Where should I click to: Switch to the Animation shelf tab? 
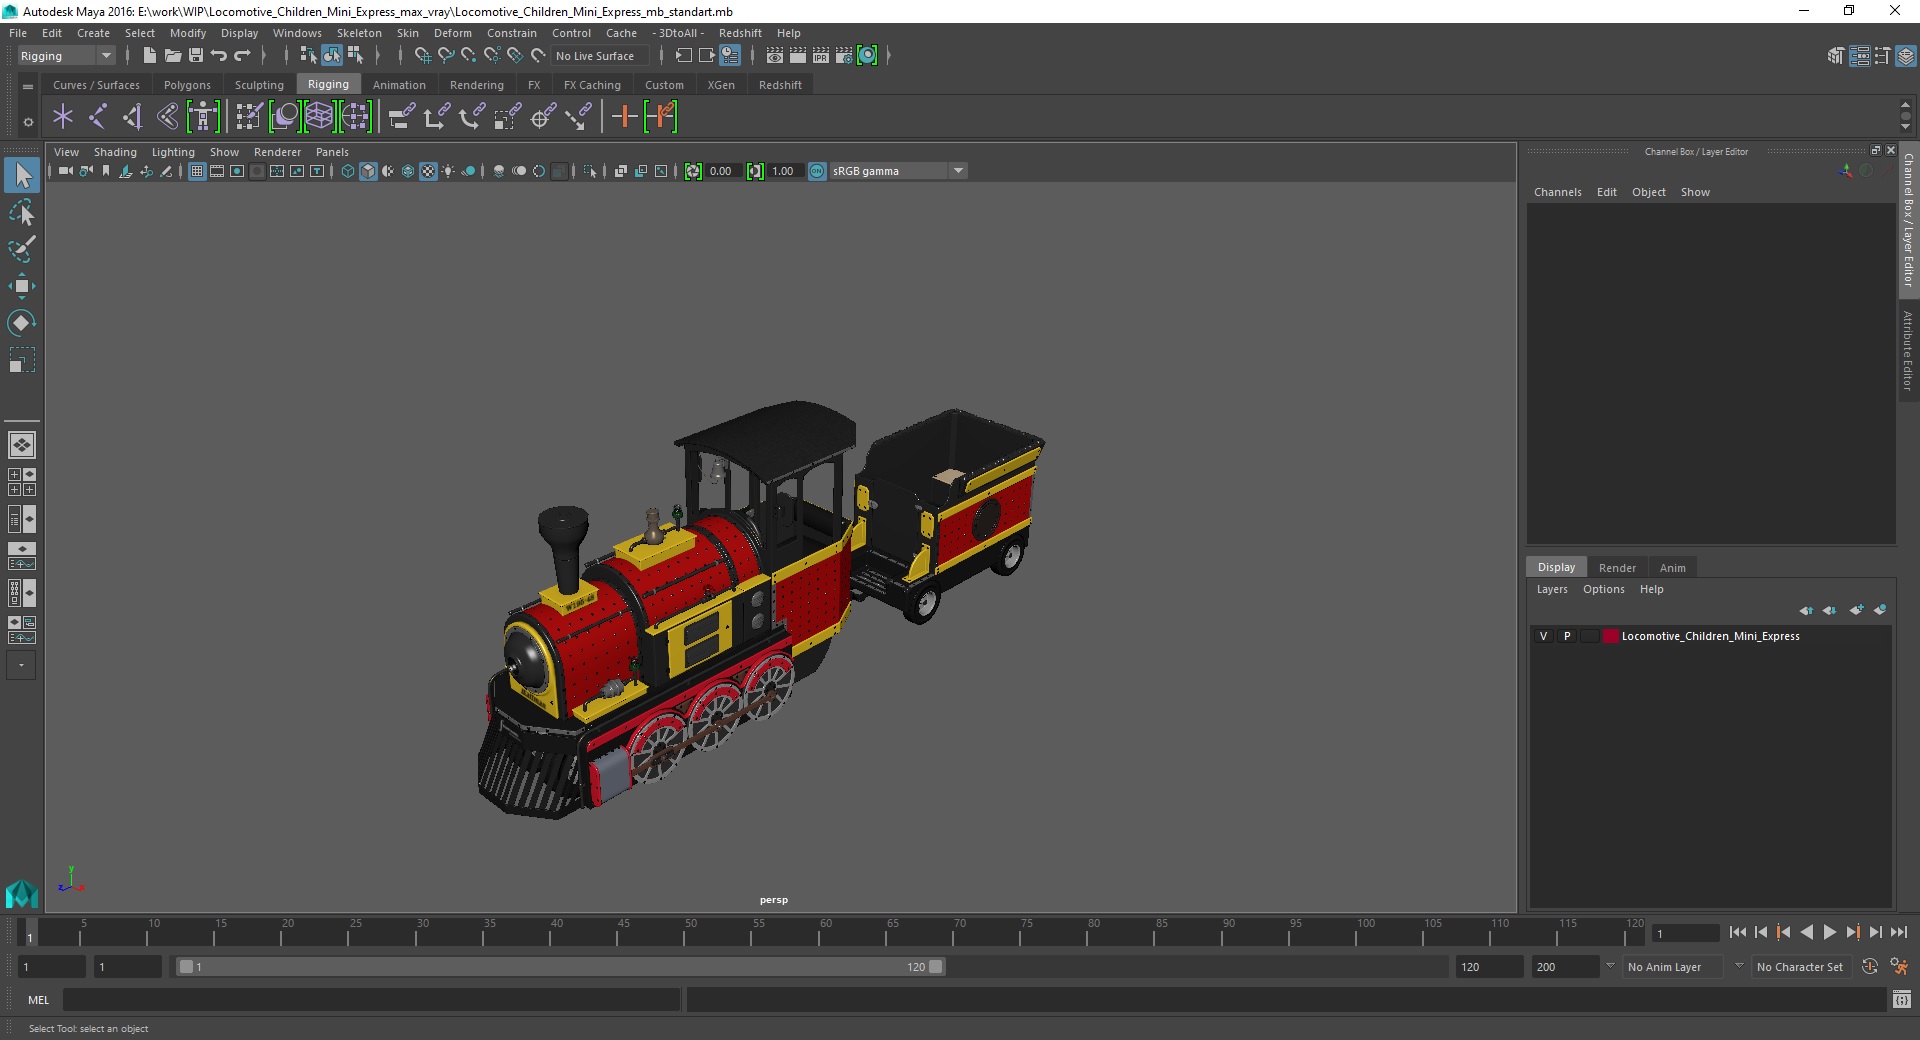pos(399,85)
